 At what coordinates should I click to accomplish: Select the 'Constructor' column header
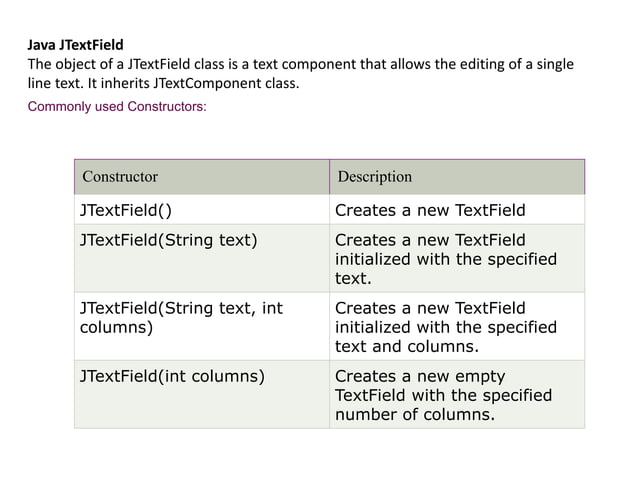pyautogui.click(x=120, y=177)
